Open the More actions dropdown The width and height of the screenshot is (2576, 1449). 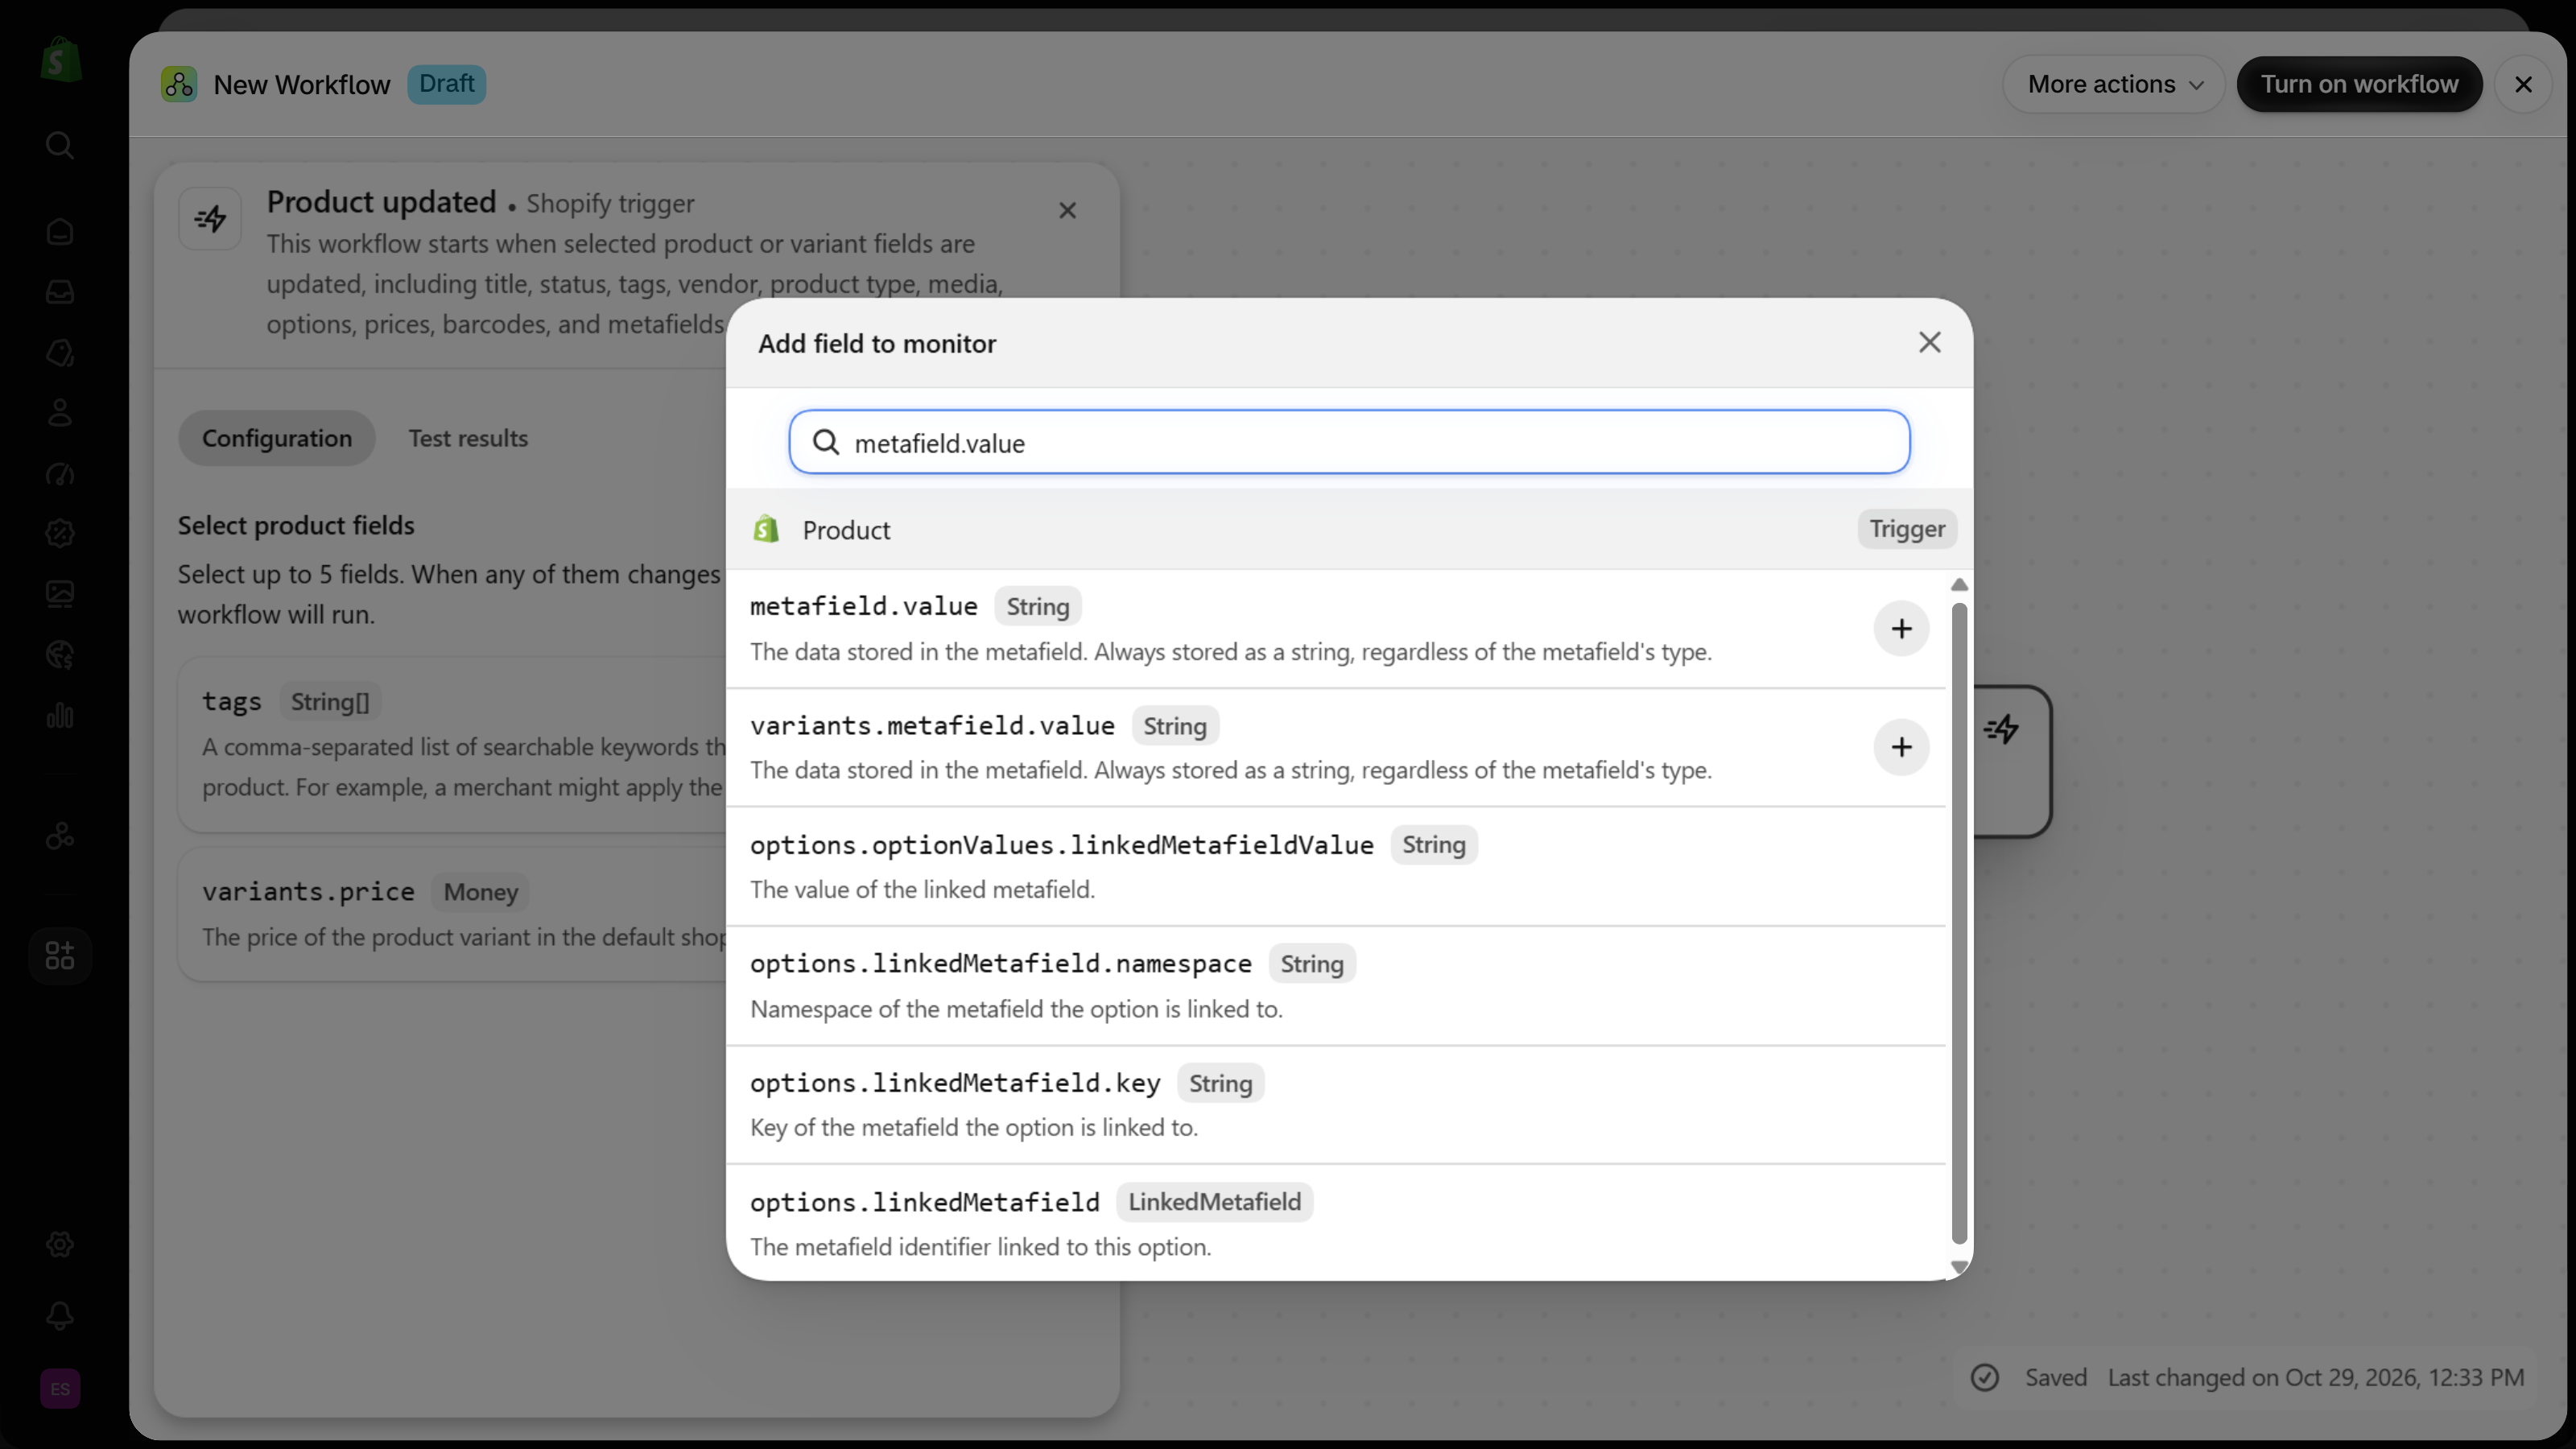2114,85
